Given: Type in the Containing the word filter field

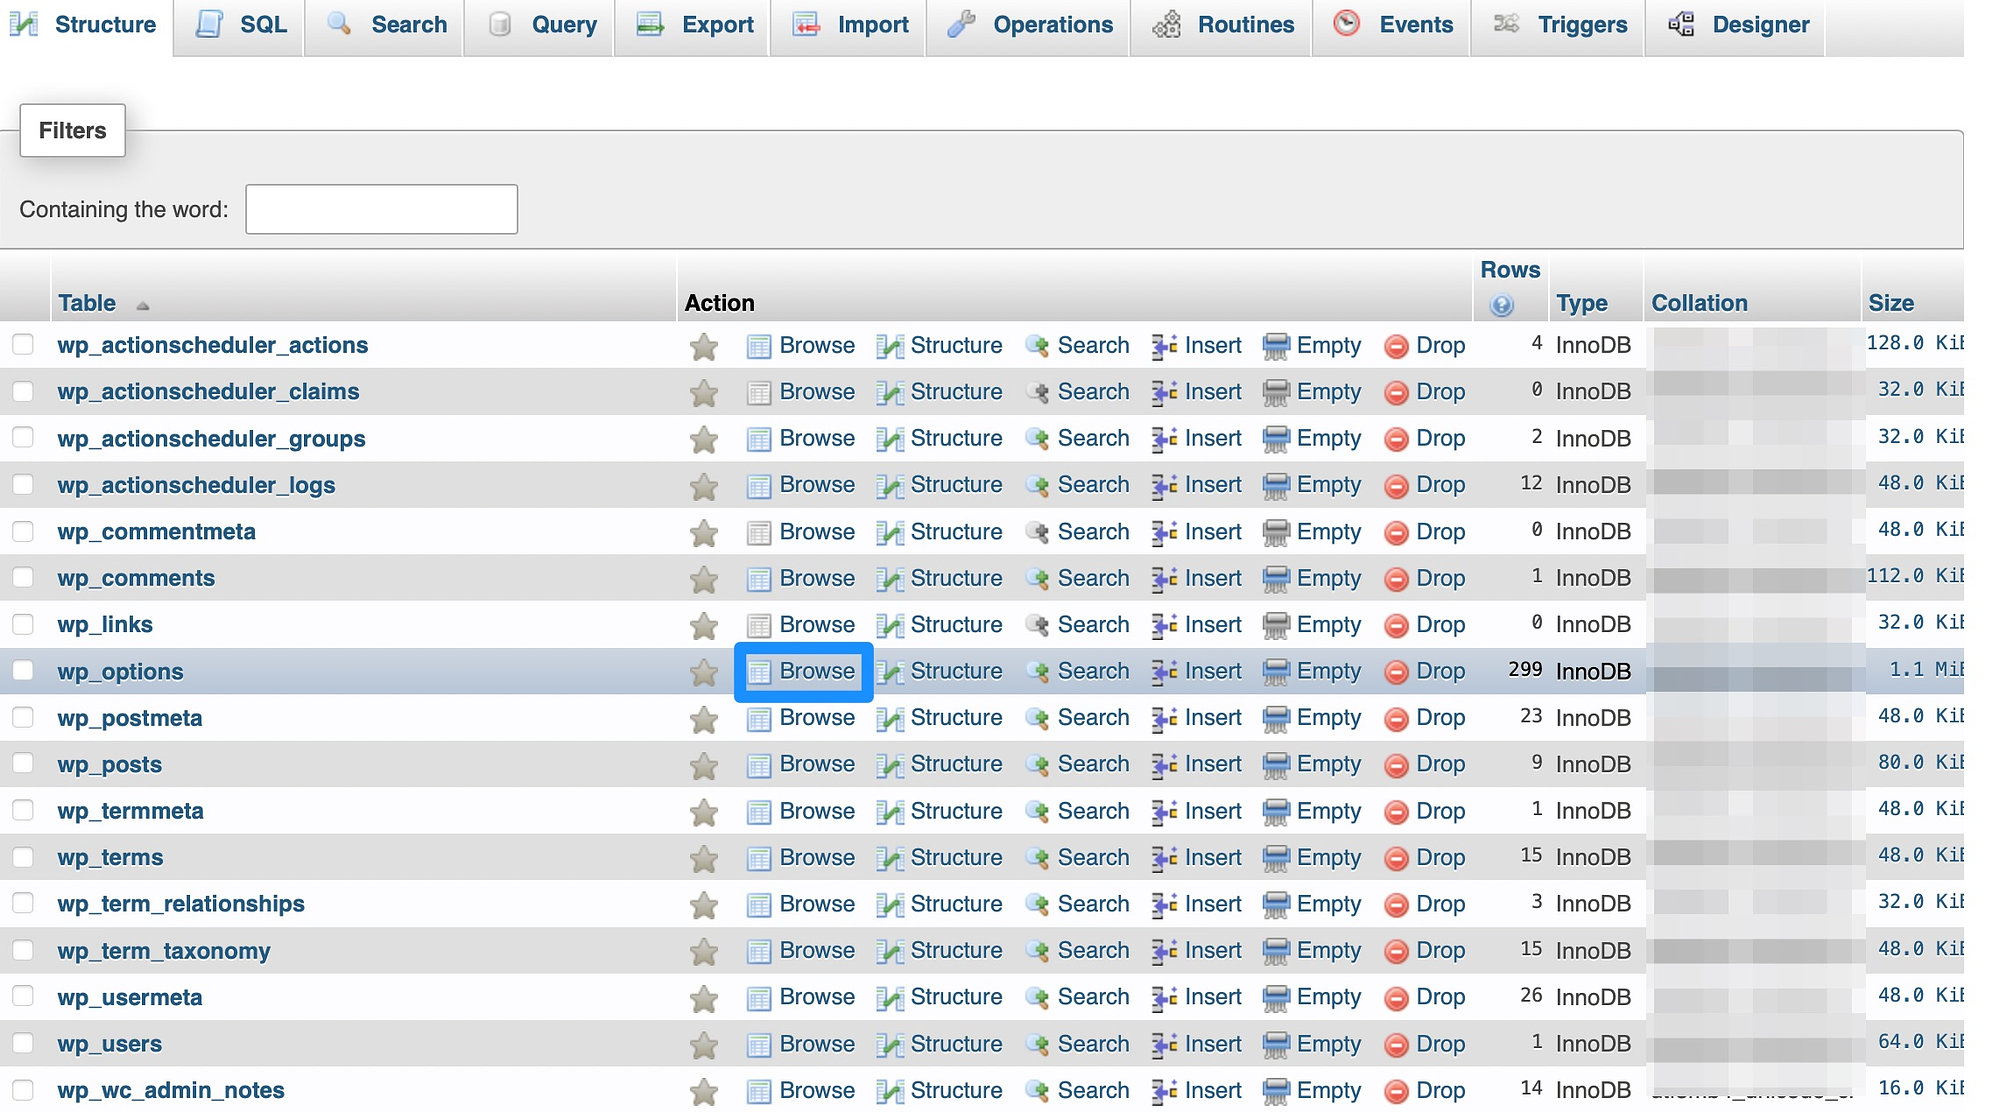Looking at the screenshot, I should (381, 208).
